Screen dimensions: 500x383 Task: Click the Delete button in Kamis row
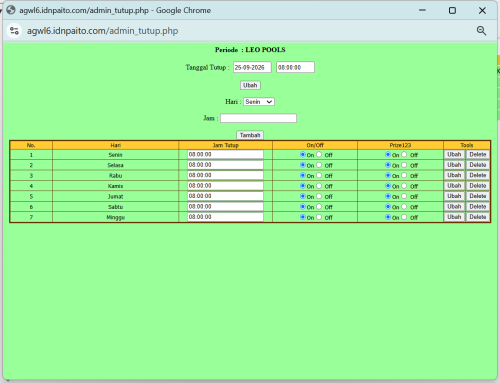coord(478,185)
